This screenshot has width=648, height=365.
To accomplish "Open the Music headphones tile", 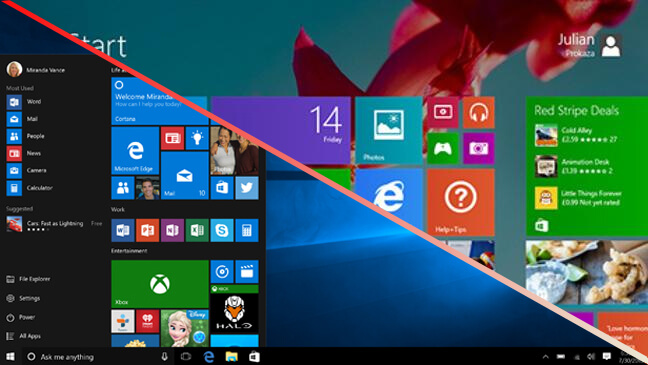I will coord(479,112).
